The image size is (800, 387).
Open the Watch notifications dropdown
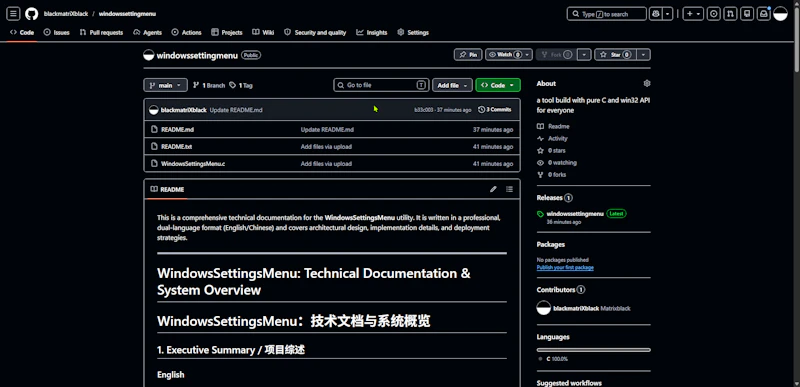(509, 55)
